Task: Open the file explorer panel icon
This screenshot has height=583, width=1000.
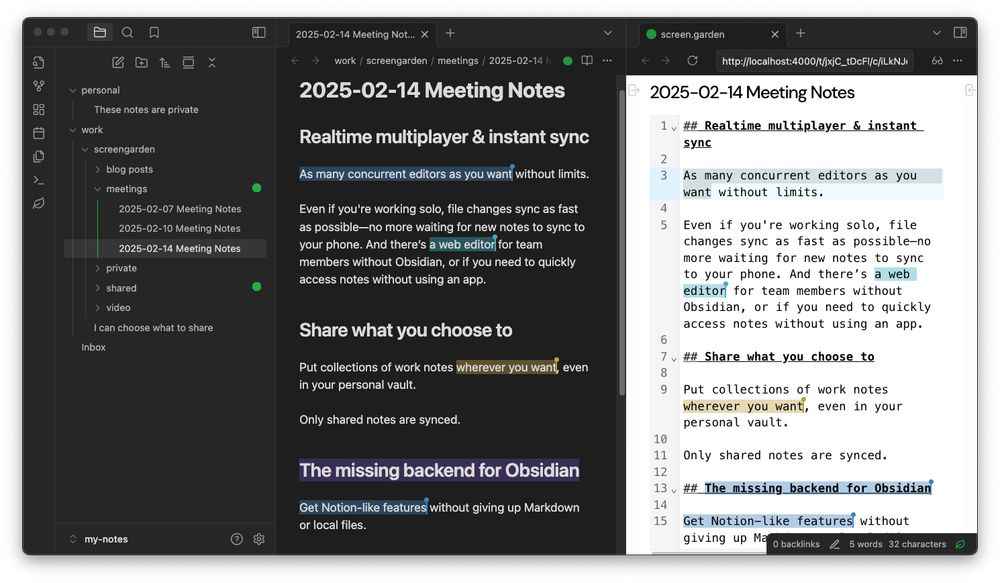Action: (99, 33)
